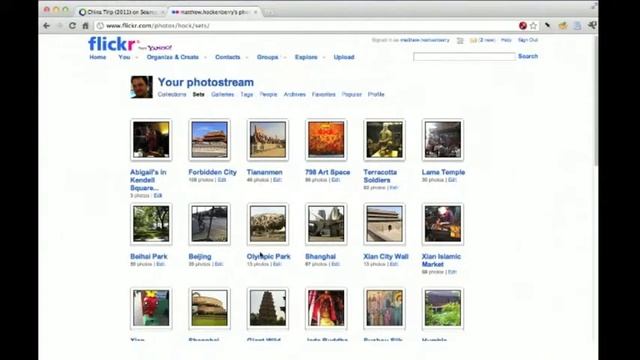Open the FlickrMail envelope icon

pyautogui.click(x=473, y=40)
